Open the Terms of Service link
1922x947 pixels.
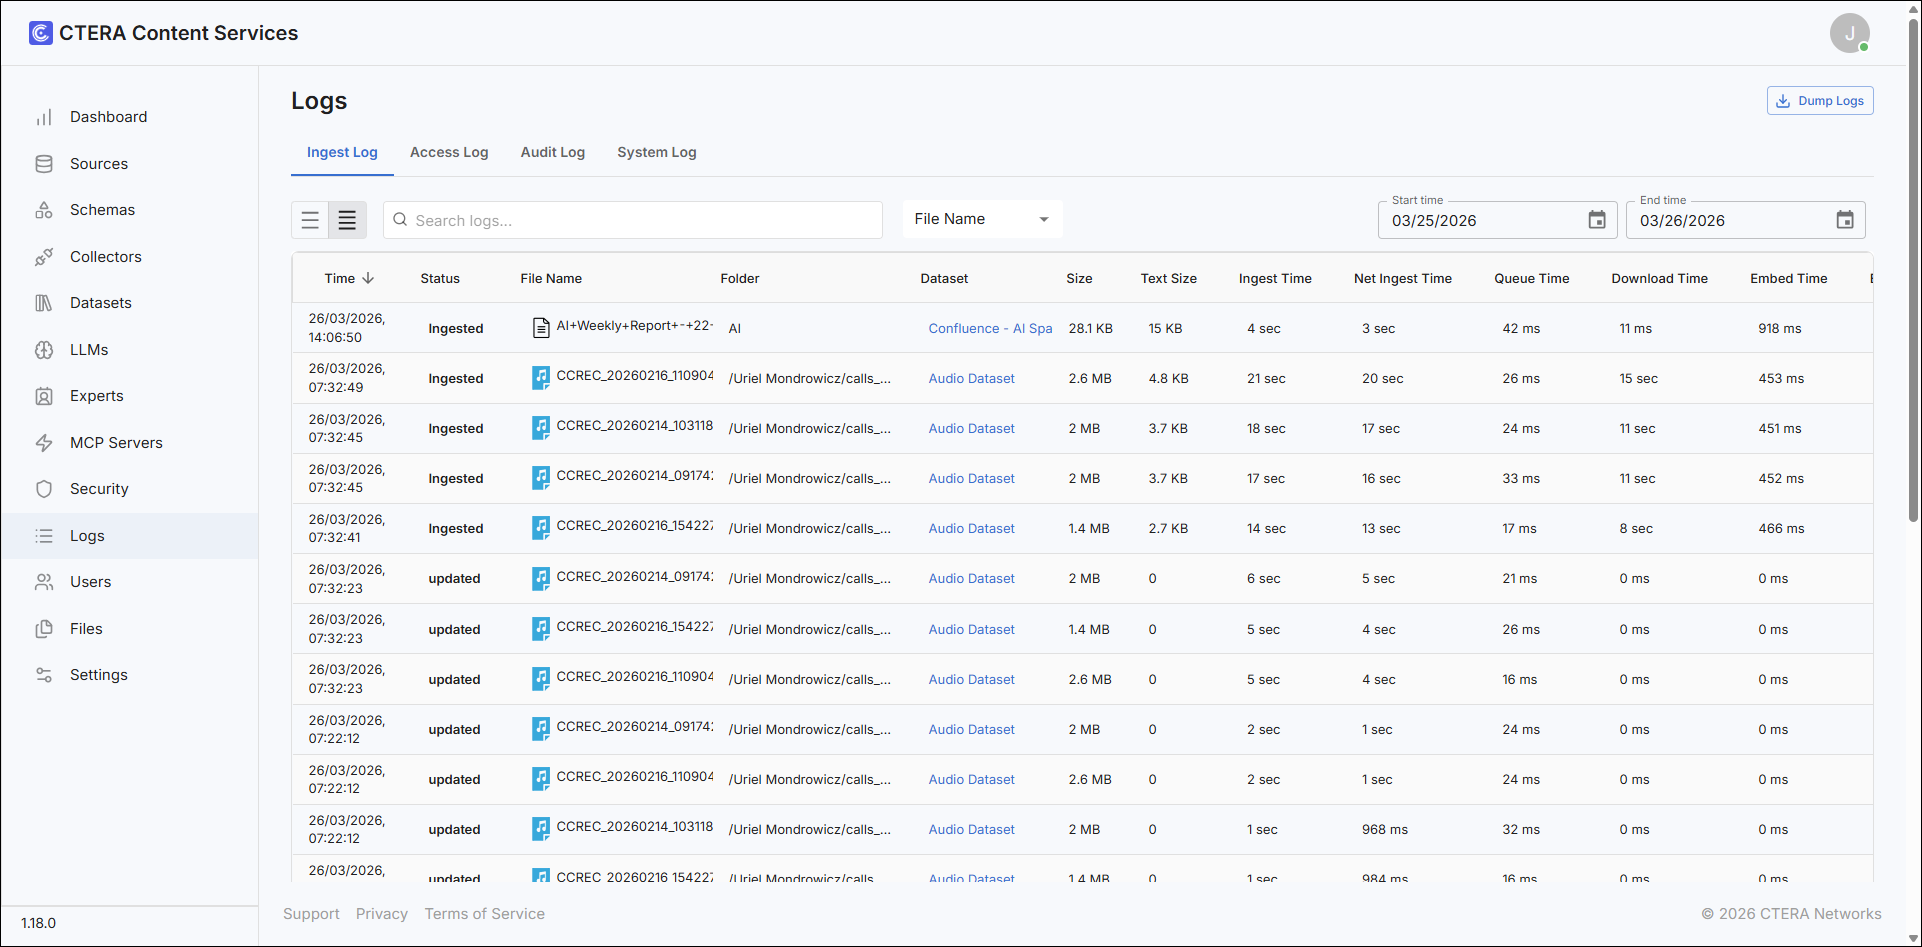coord(484,914)
